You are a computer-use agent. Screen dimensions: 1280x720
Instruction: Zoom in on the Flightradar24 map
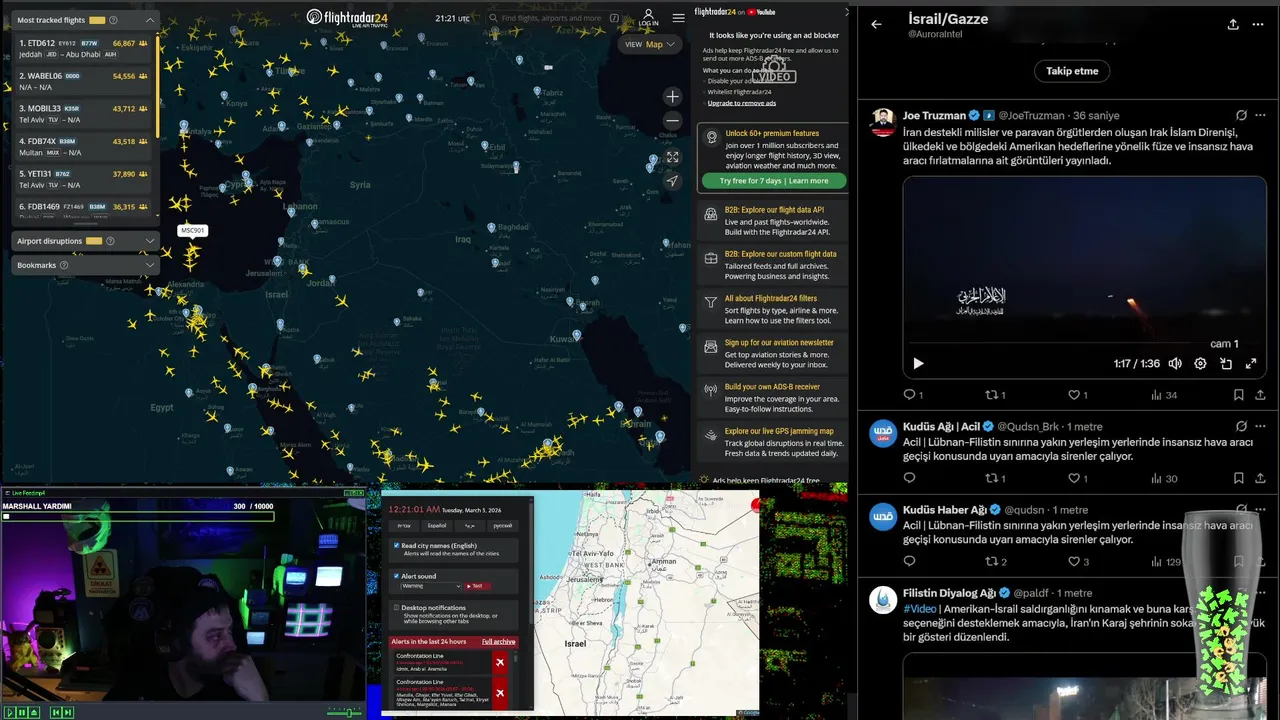click(672, 97)
